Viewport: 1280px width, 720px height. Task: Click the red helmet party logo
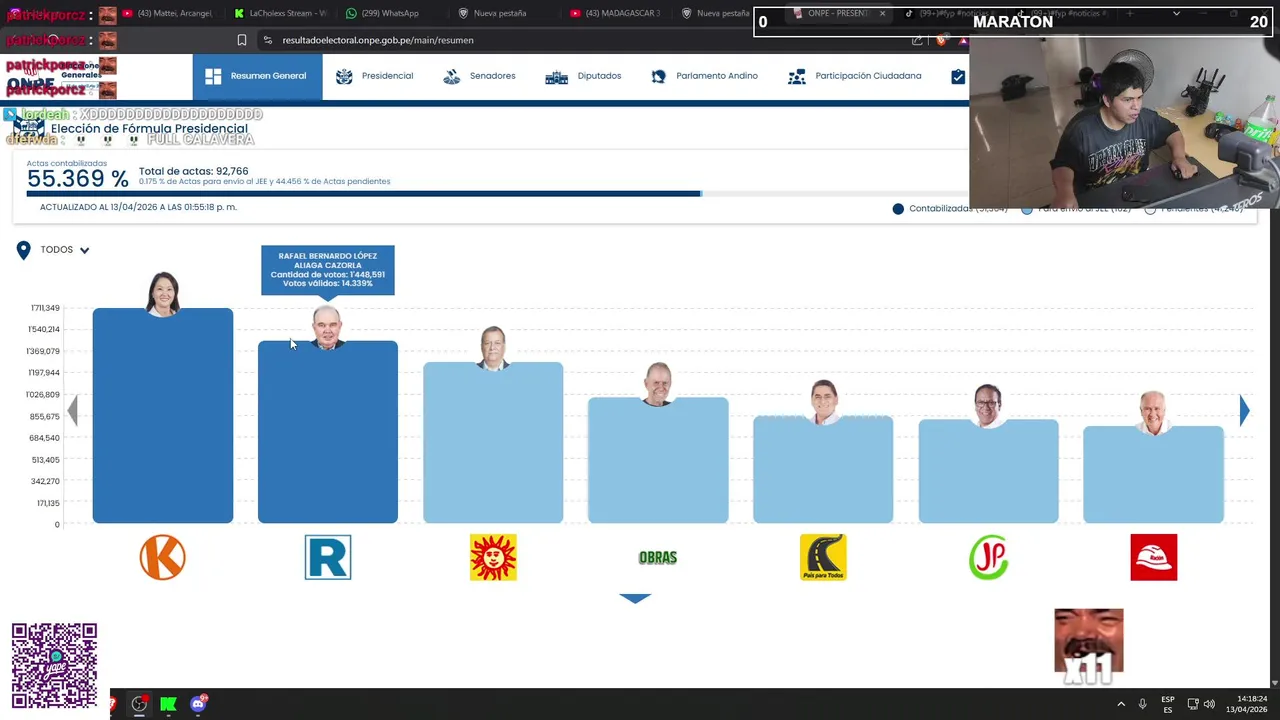[1153, 557]
